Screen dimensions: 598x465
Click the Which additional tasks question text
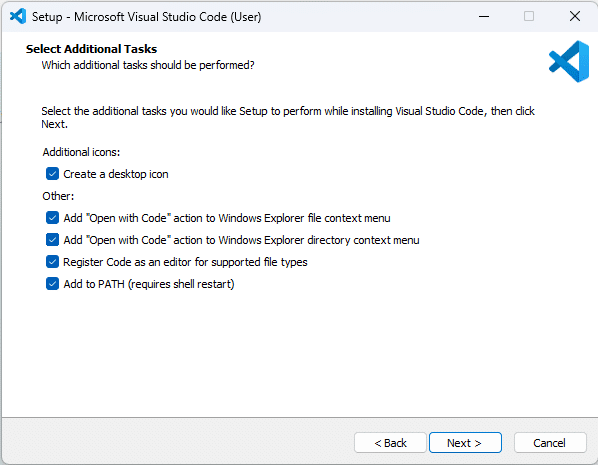click(x=148, y=65)
